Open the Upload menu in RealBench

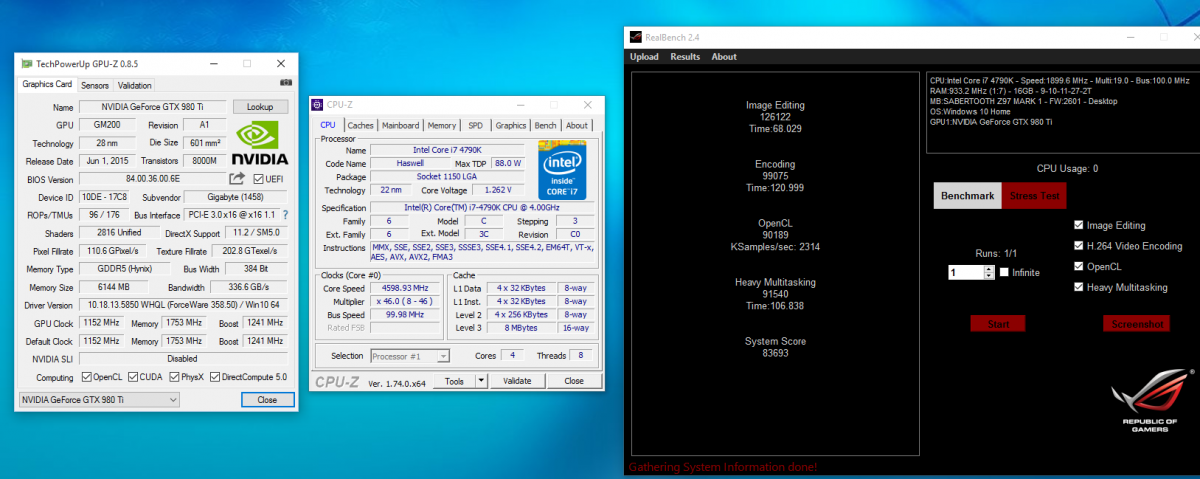644,57
